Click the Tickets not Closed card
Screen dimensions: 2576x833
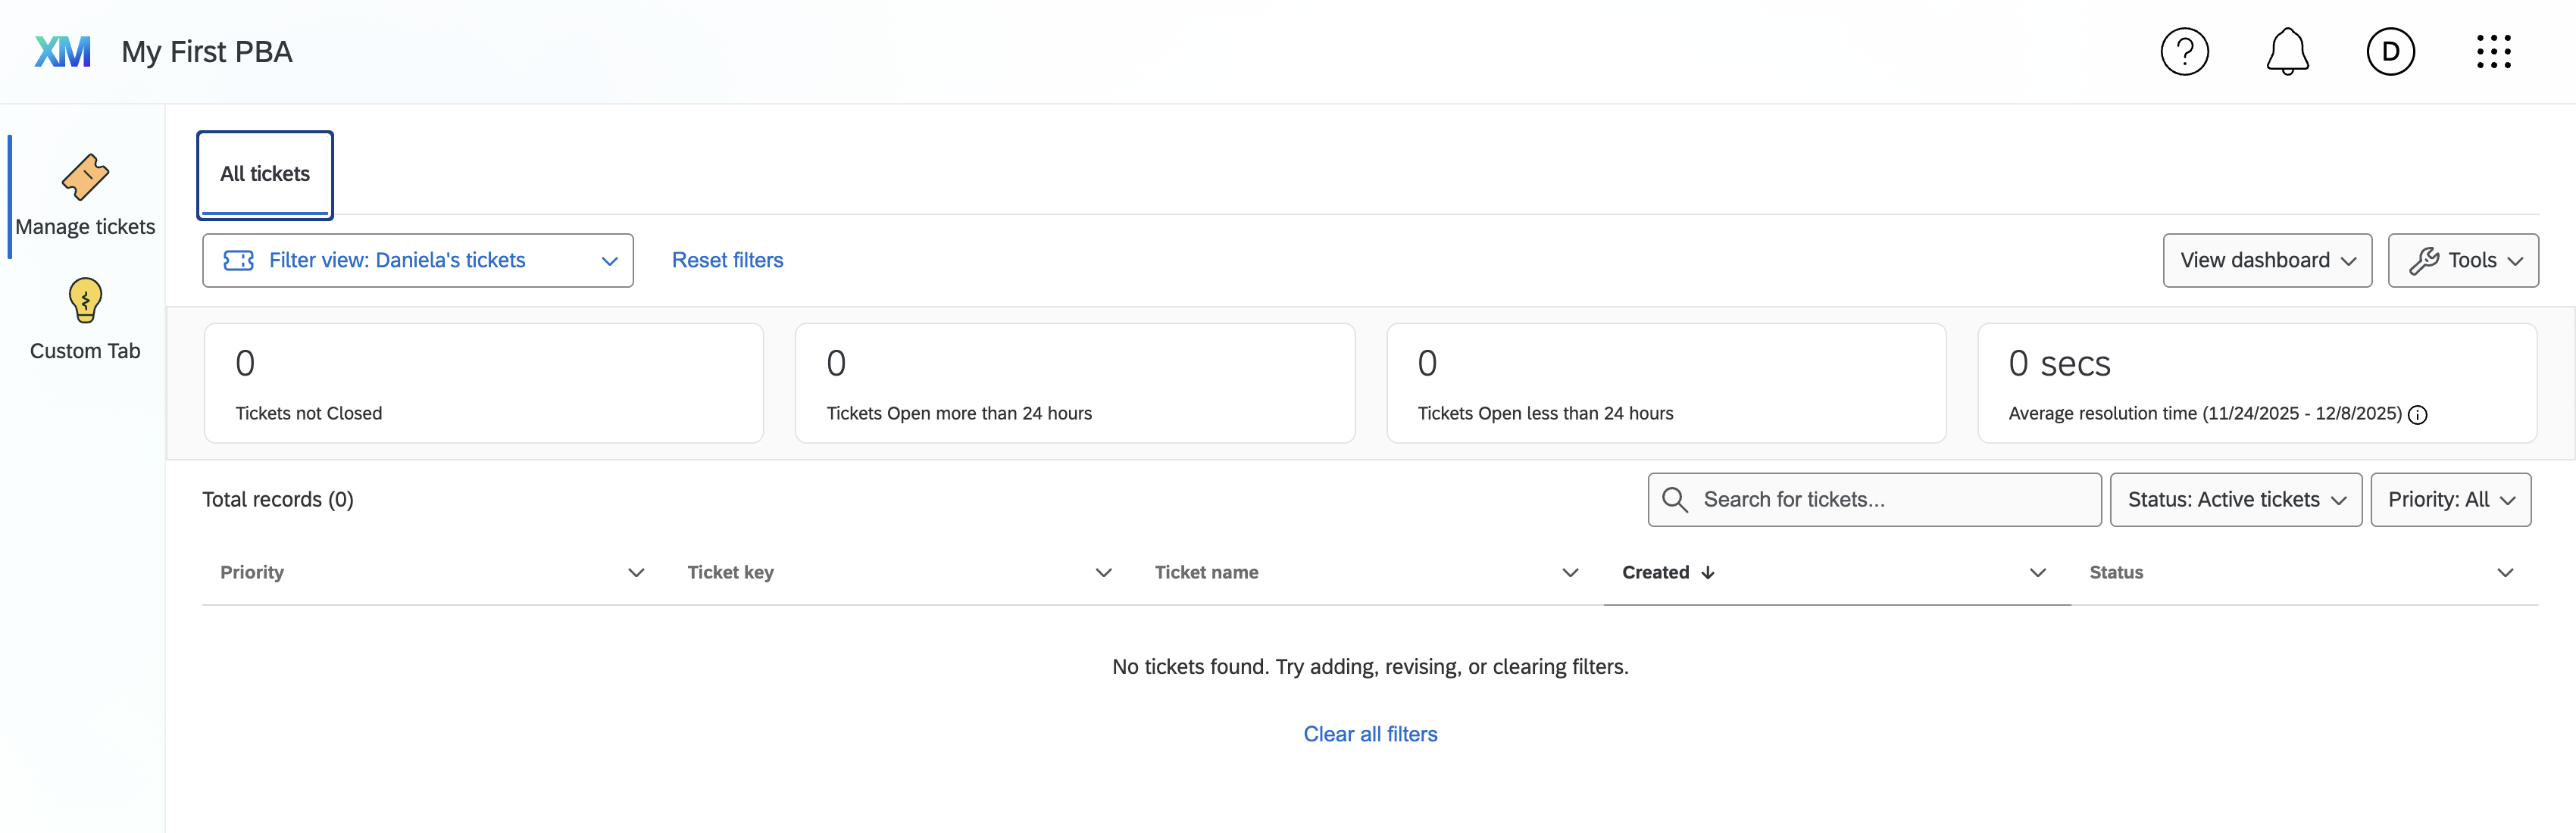click(x=484, y=383)
